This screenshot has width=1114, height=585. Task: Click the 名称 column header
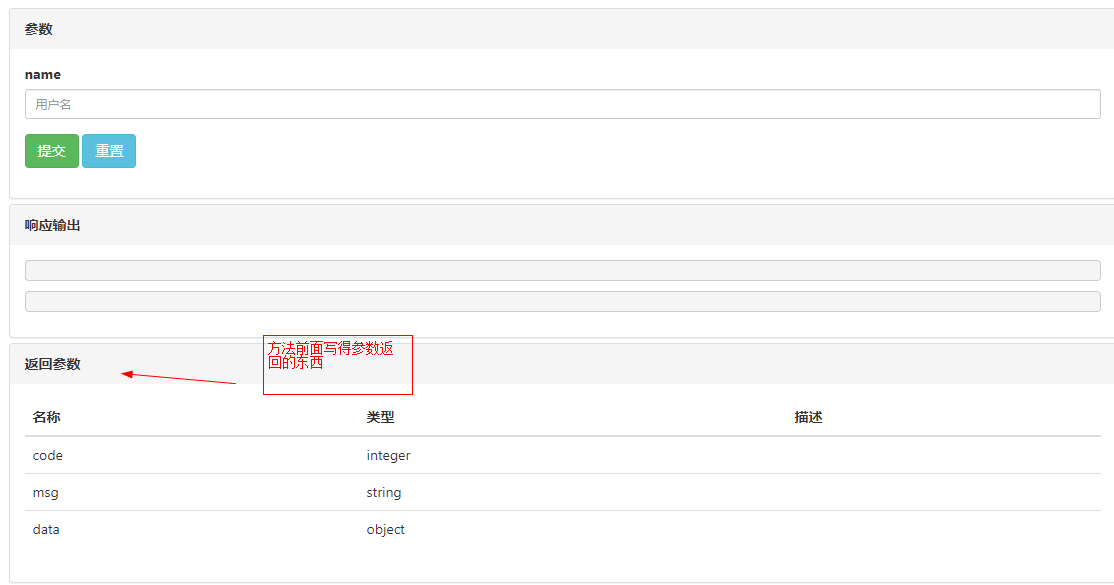[x=47, y=417]
